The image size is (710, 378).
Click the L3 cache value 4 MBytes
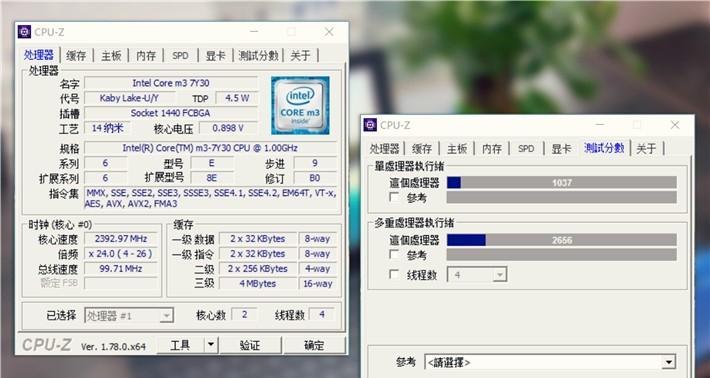(258, 283)
